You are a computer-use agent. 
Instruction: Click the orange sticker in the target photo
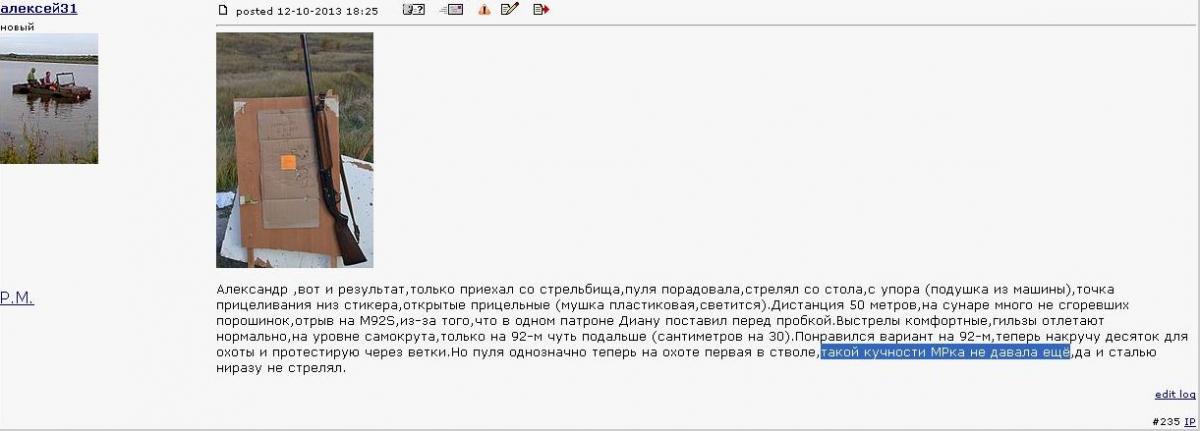(x=288, y=162)
